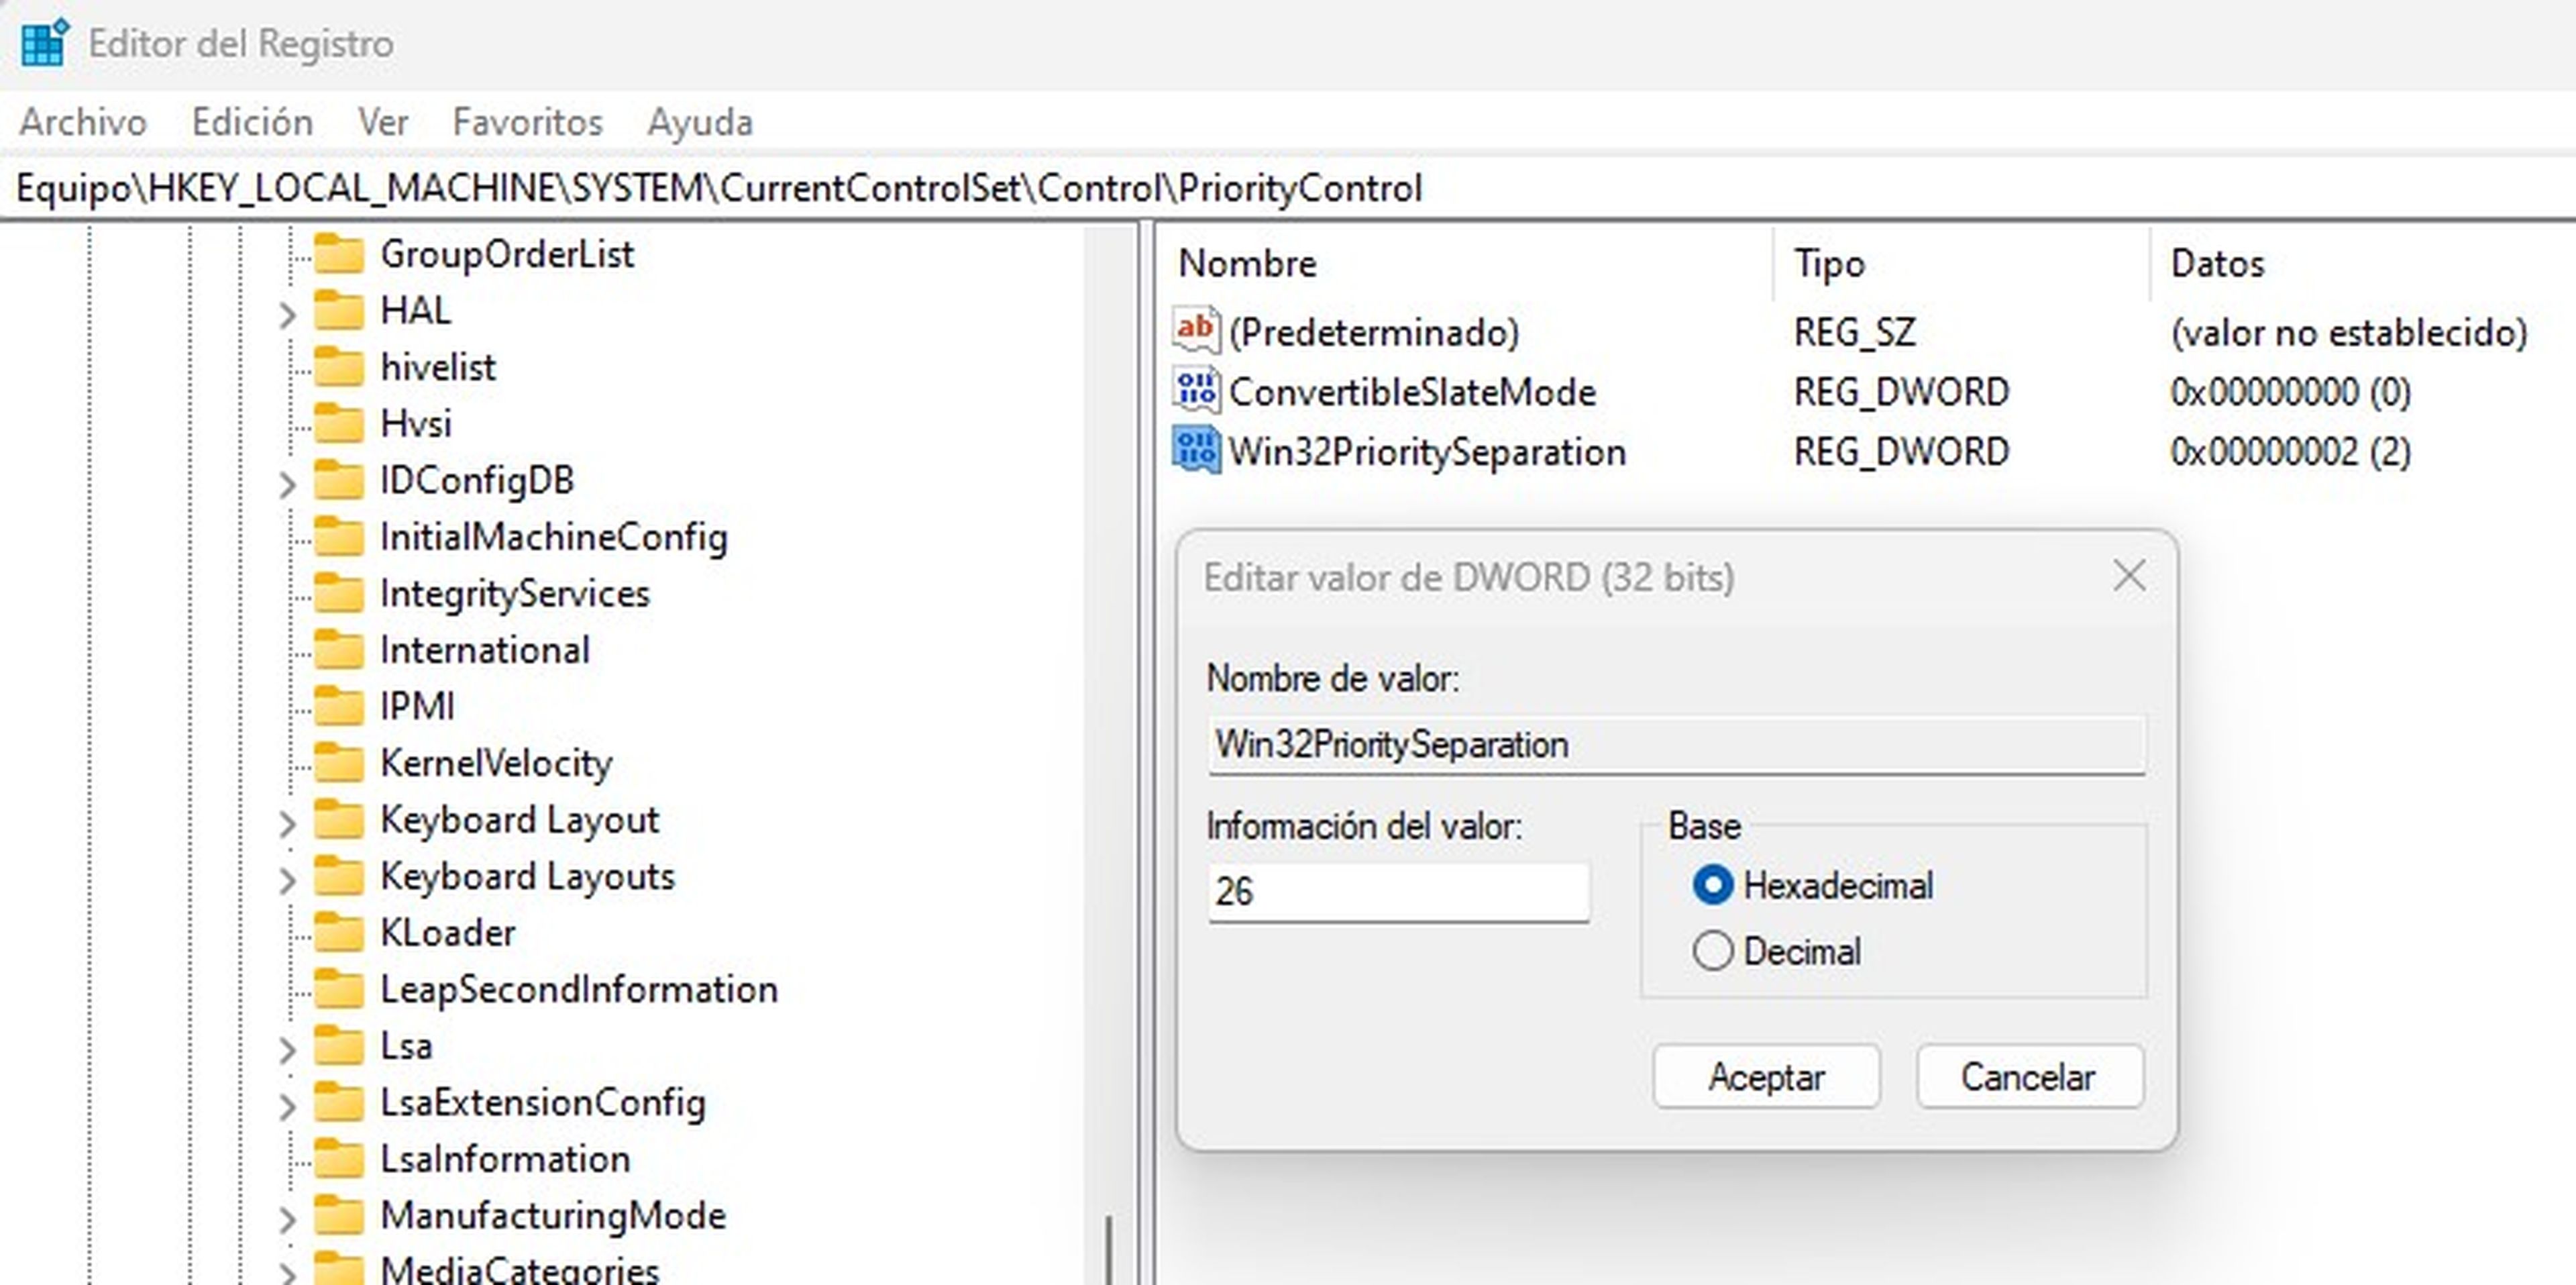
Task: Click the ManufacturingMode folder icon
Action: tap(339, 1216)
